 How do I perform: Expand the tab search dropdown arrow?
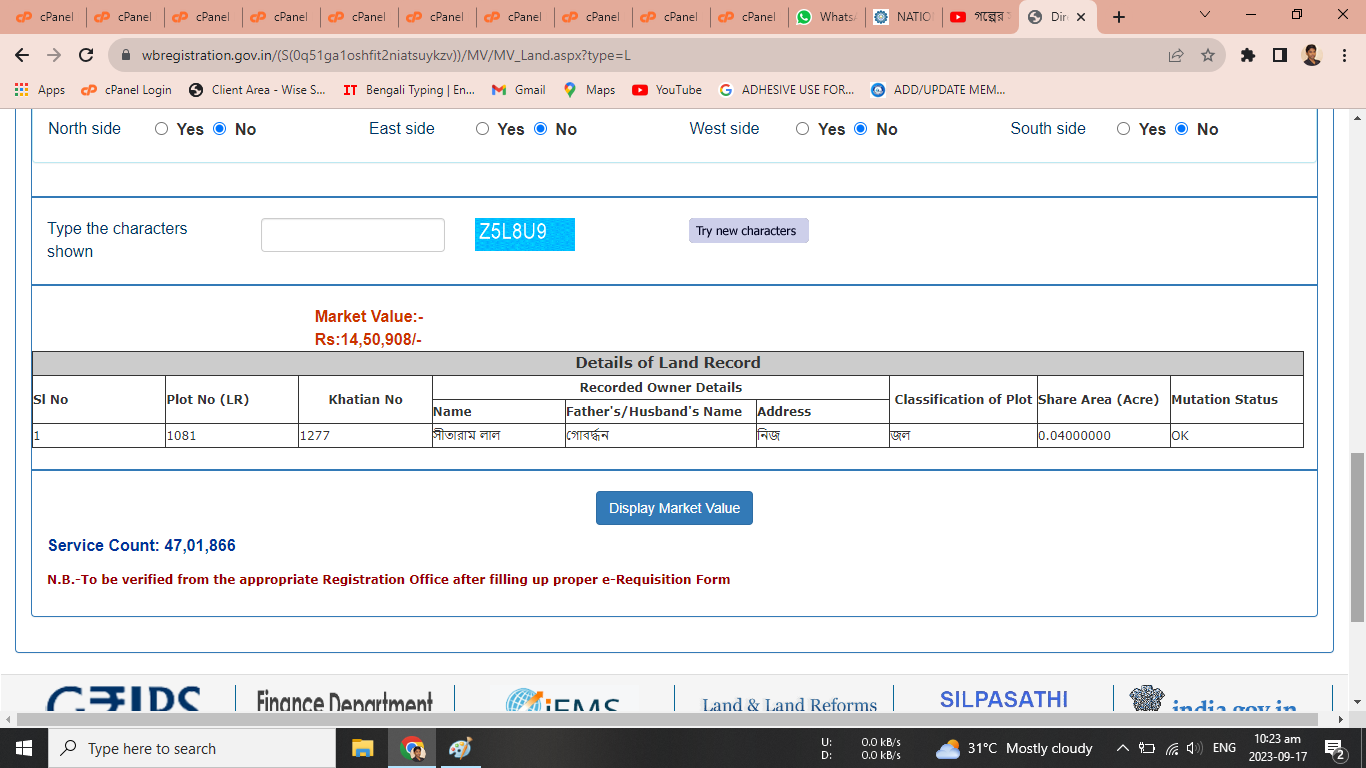point(1204,16)
